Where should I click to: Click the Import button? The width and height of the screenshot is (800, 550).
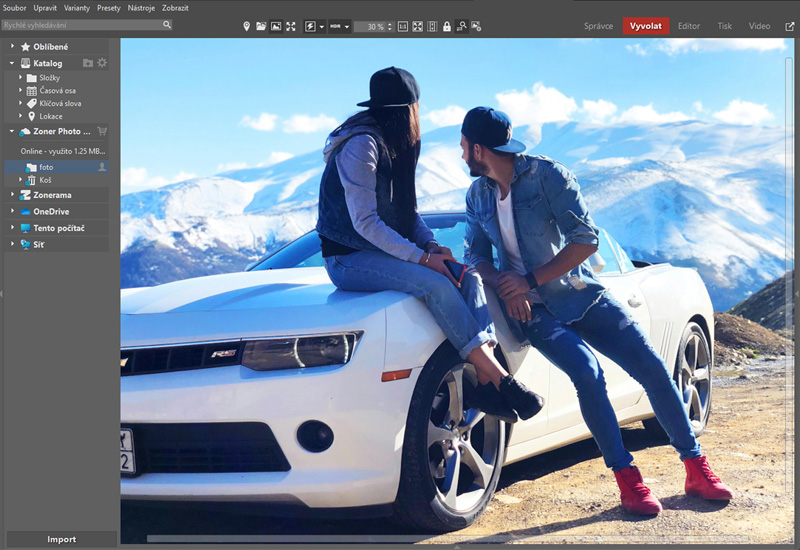pyautogui.click(x=60, y=539)
